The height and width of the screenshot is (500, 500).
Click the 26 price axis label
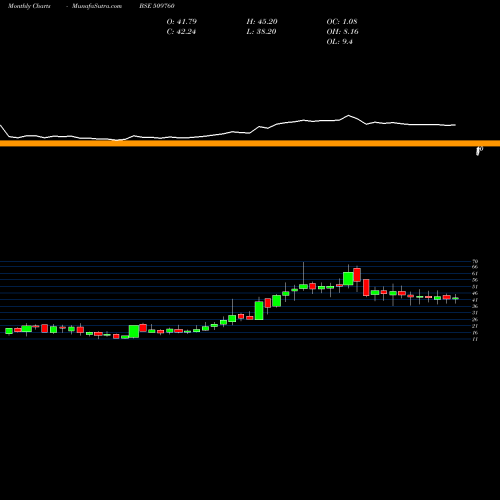click(475, 320)
